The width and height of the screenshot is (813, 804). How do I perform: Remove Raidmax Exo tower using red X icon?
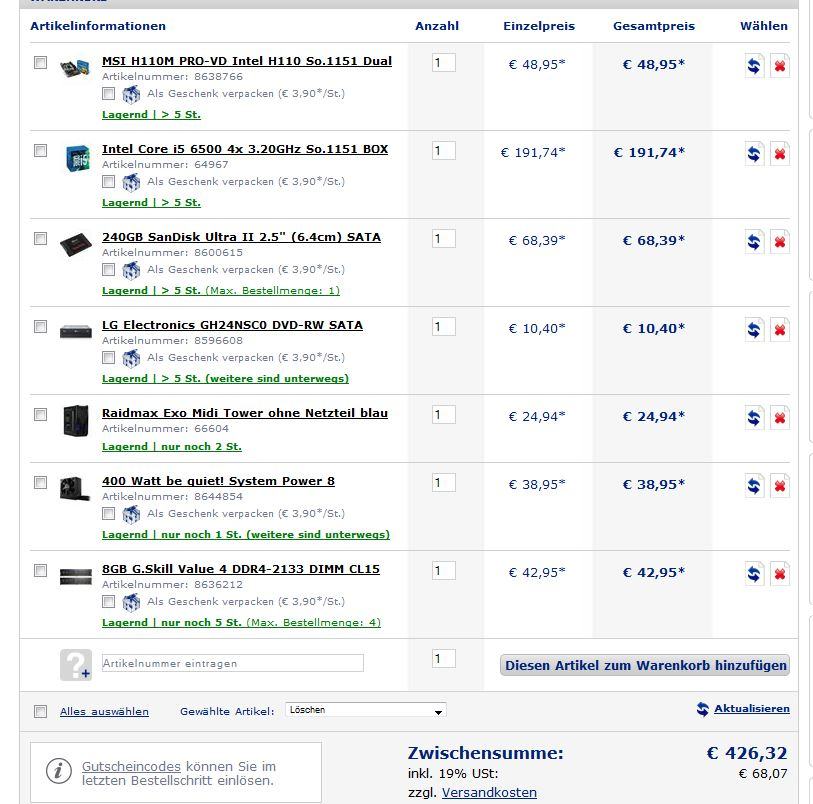[779, 418]
